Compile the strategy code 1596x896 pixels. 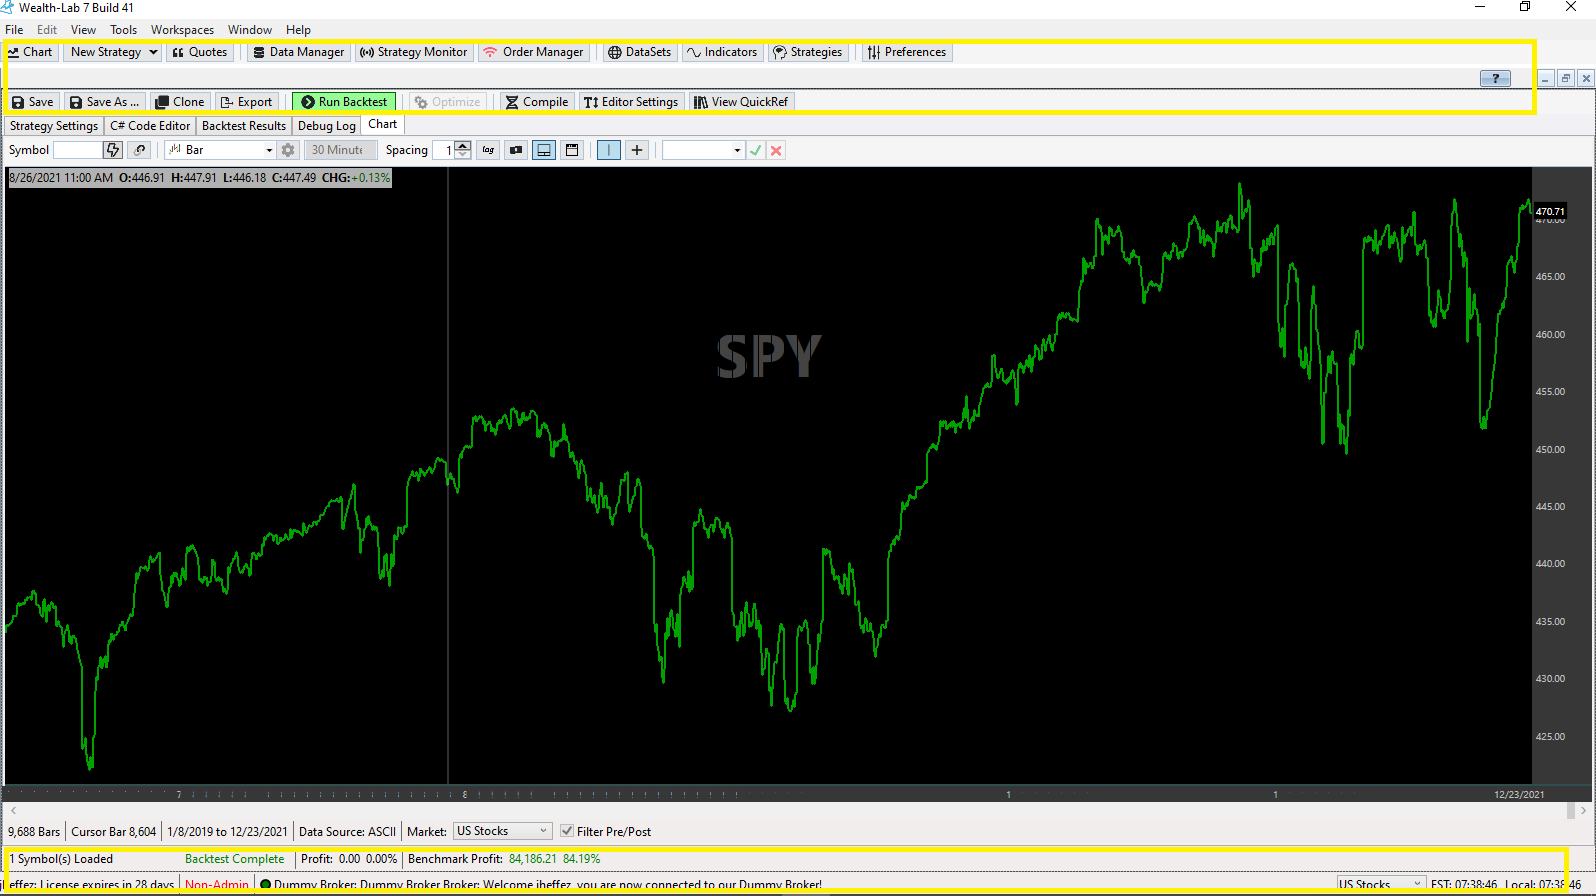tap(537, 102)
